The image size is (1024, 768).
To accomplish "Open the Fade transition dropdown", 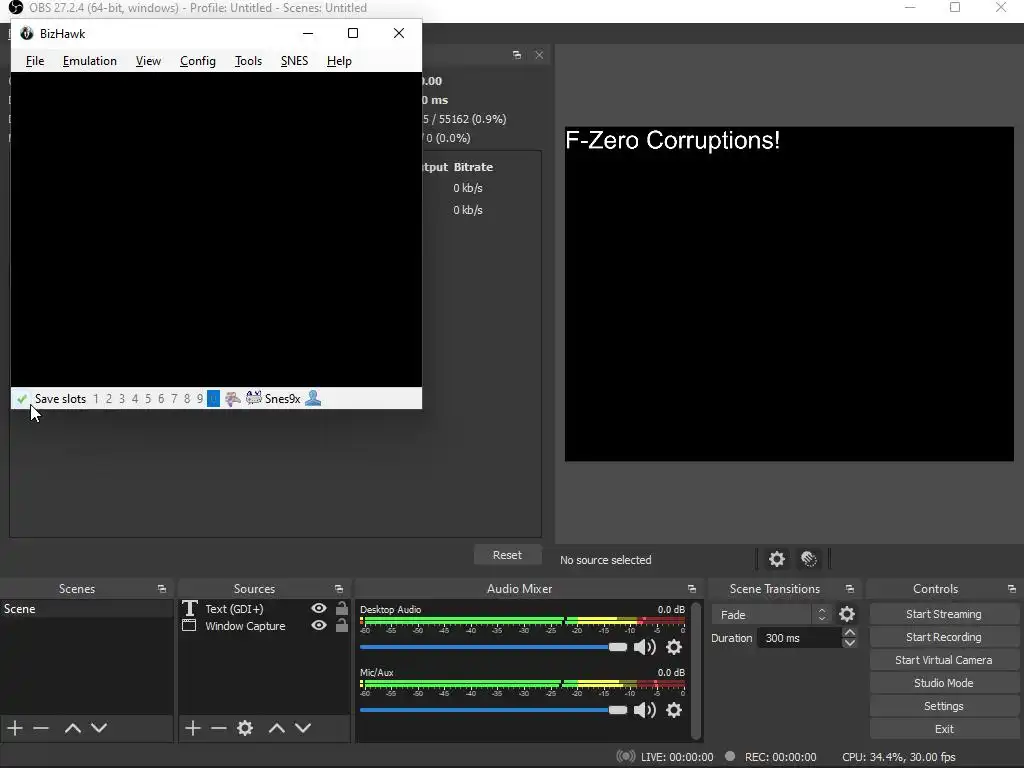I will point(772,615).
